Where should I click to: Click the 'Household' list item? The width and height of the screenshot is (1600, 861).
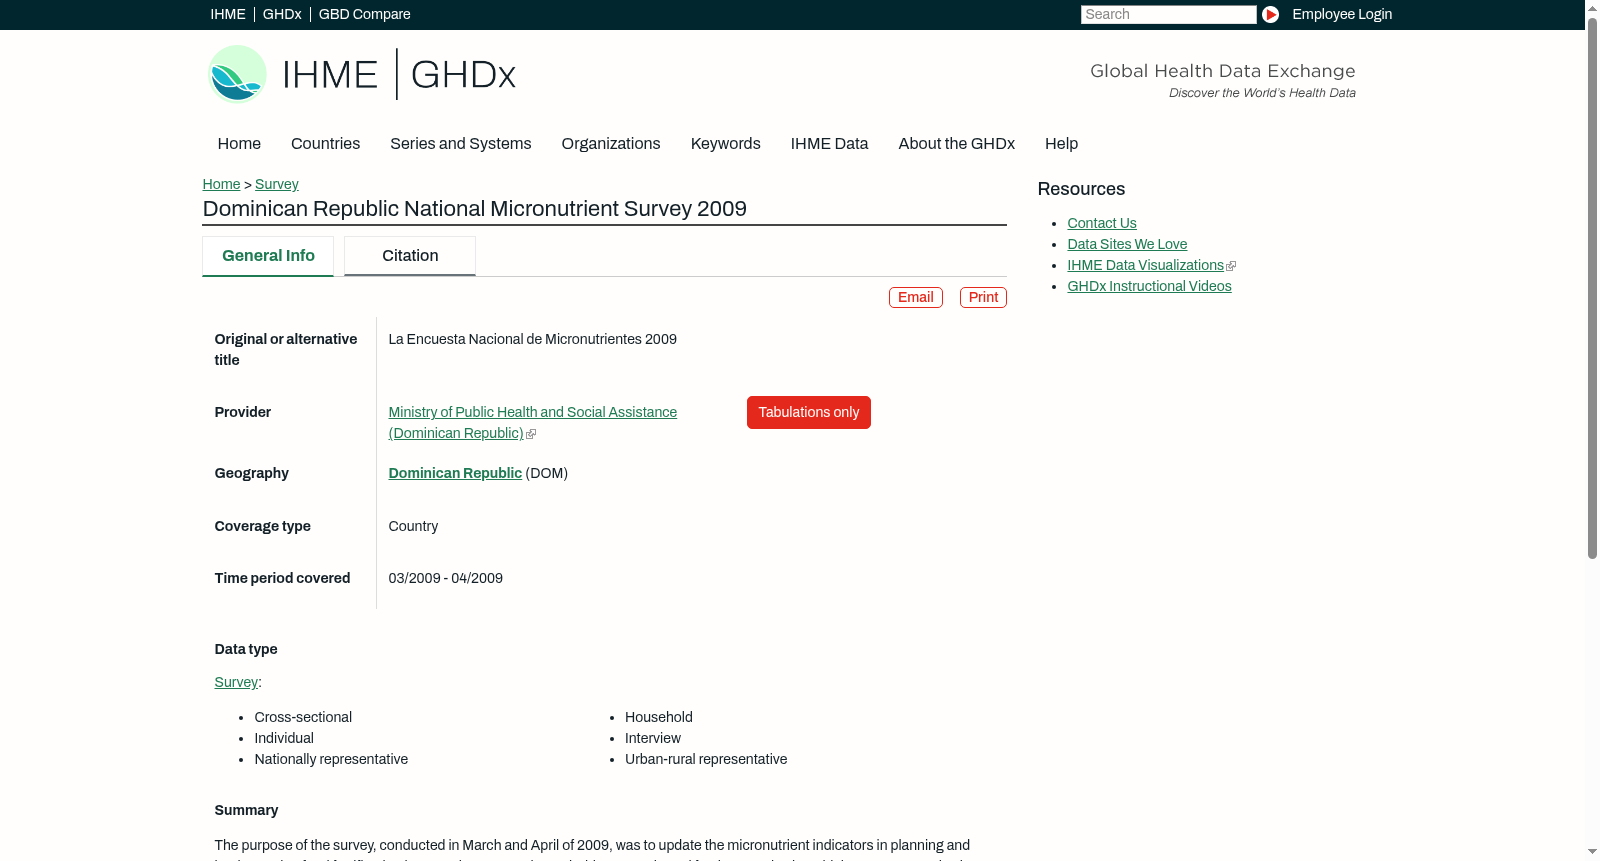pos(659,717)
